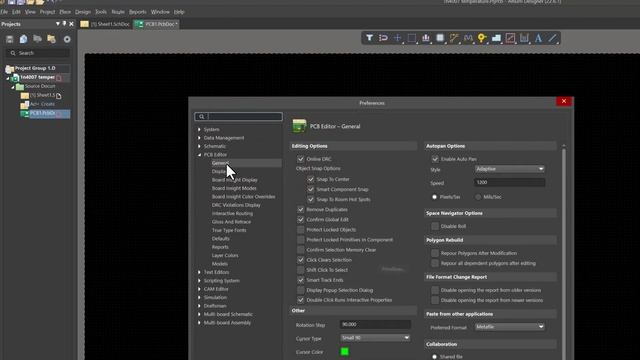The width and height of the screenshot is (640, 360).
Task: Collapse the PCB Editor node
Action: [x=199, y=155]
